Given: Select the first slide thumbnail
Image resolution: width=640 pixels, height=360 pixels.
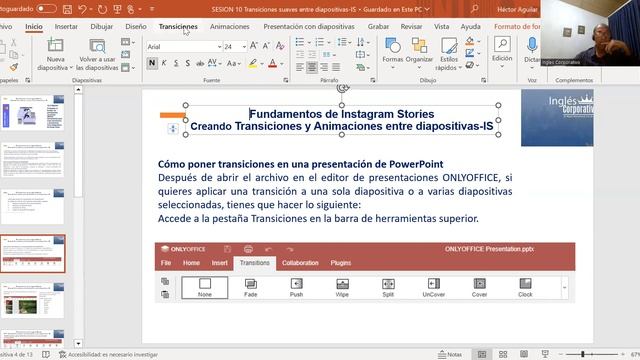Looking at the screenshot, I should tap(33, 112).
